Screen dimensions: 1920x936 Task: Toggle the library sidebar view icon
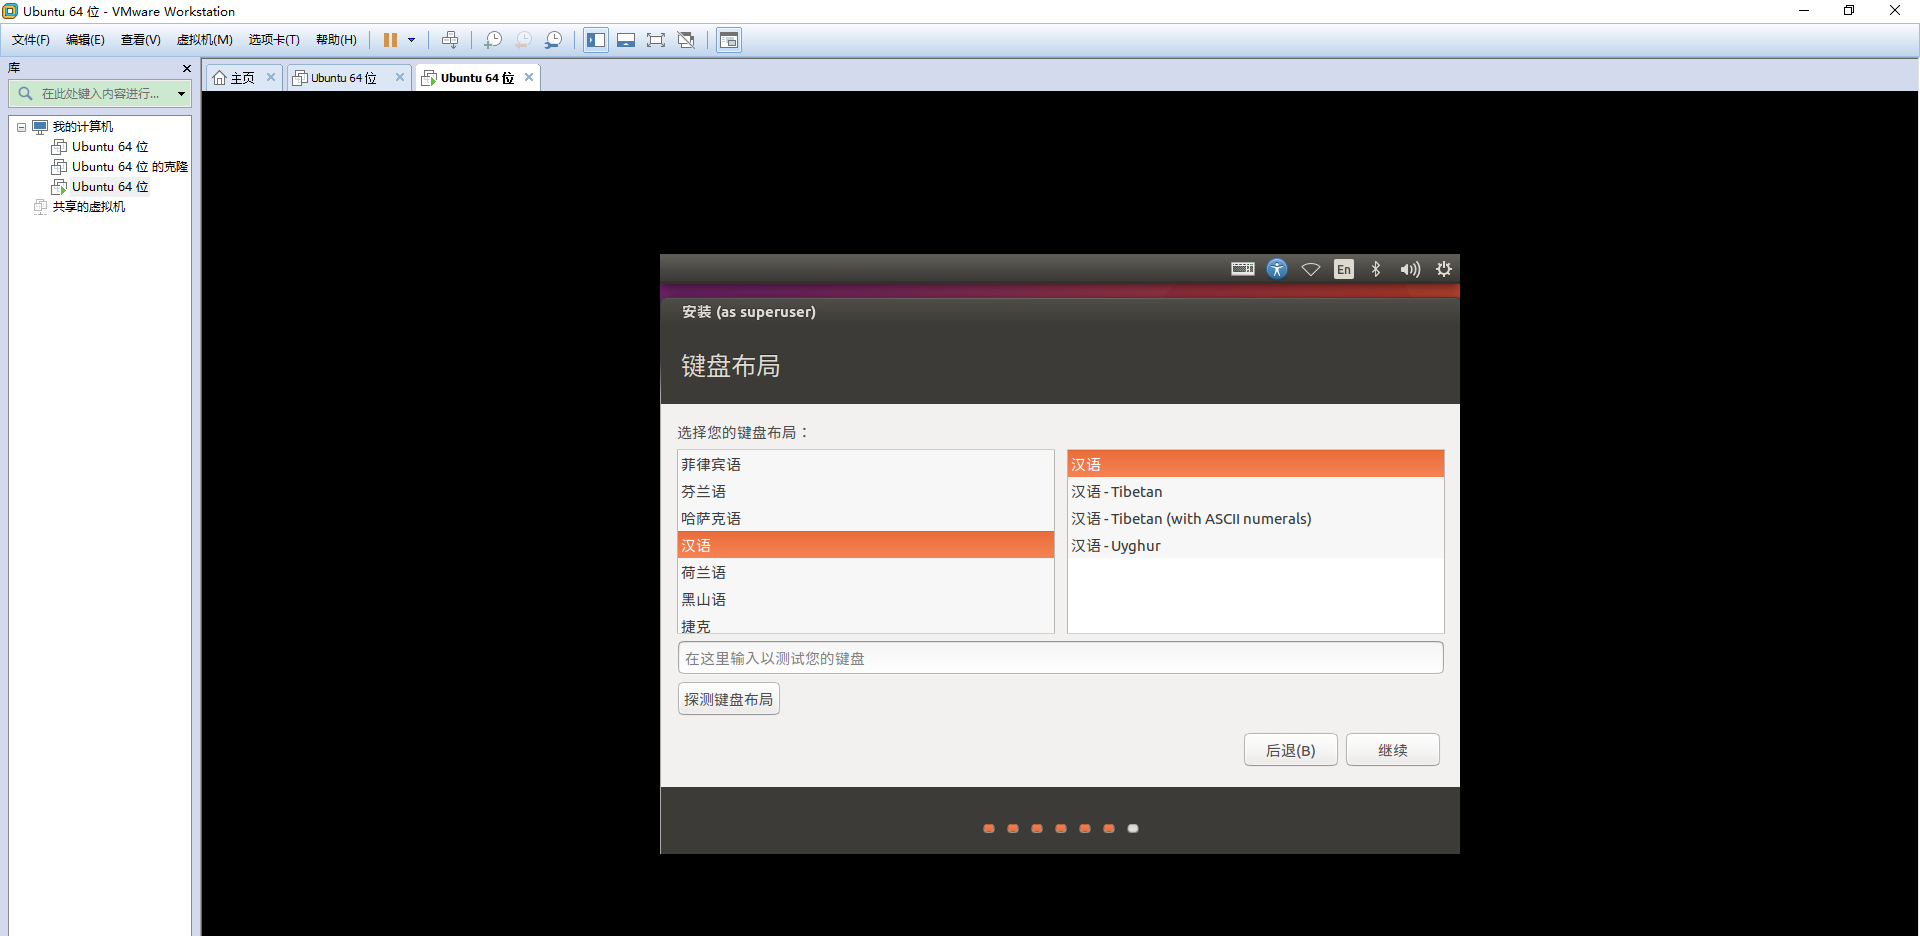596,40
